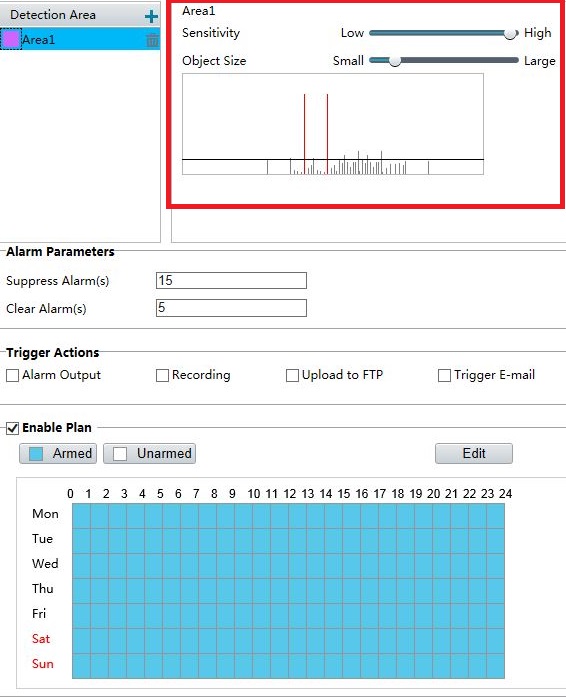The width and height of the screenshot is (566, 697).
Task: Enable the Trigger E-mail option
Action: (444, 376)
